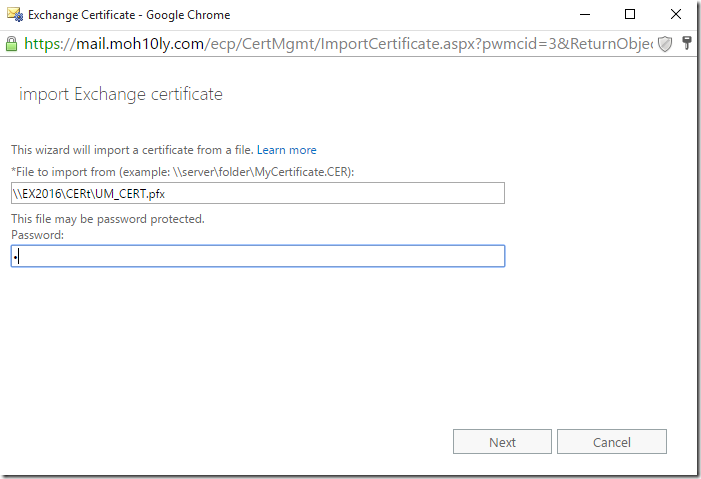The height and width of the screenshot is (479, 701).
Task: Click the 'import Exchange certificate' heading
Action: tap(121, 94)
